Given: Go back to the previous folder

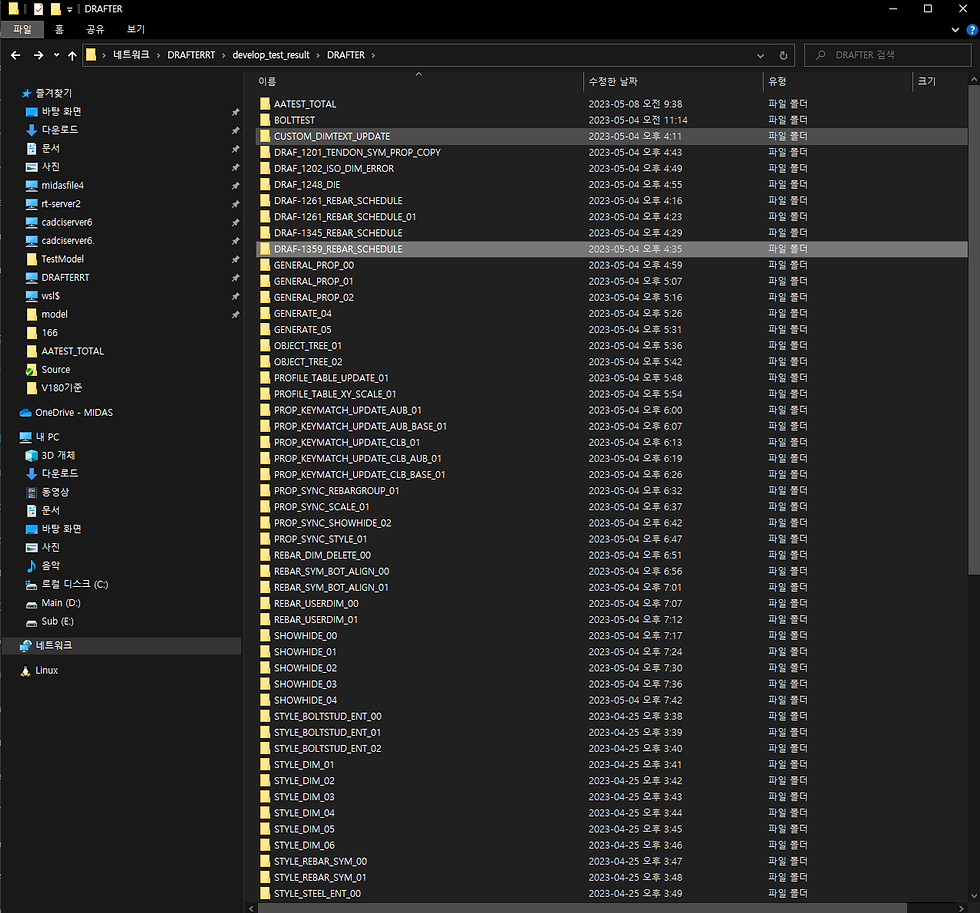Looking at the screenshot, I should (16, 55).
